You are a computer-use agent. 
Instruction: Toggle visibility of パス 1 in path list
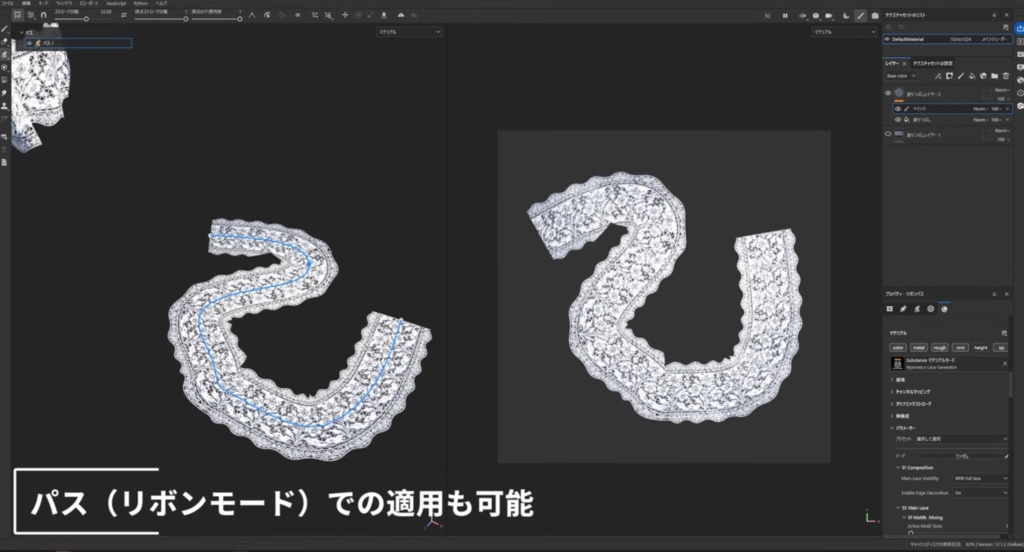[x=29, y=43]
